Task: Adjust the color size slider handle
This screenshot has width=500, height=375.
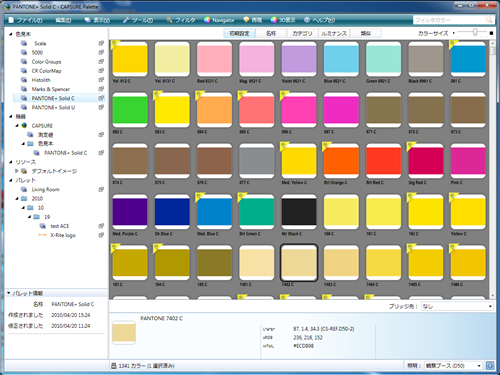Action: (x=475, y=32)
